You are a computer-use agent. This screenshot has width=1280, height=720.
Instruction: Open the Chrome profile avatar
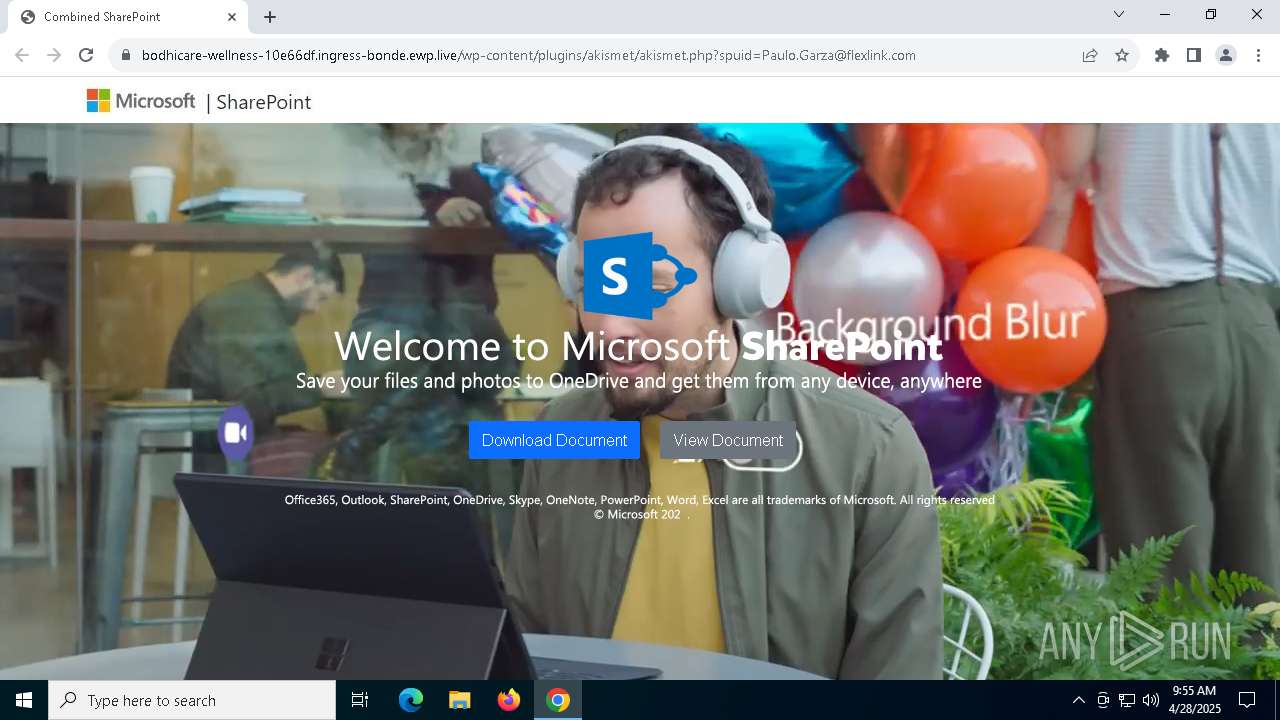pyautogui.click(x=1226, y=55)
